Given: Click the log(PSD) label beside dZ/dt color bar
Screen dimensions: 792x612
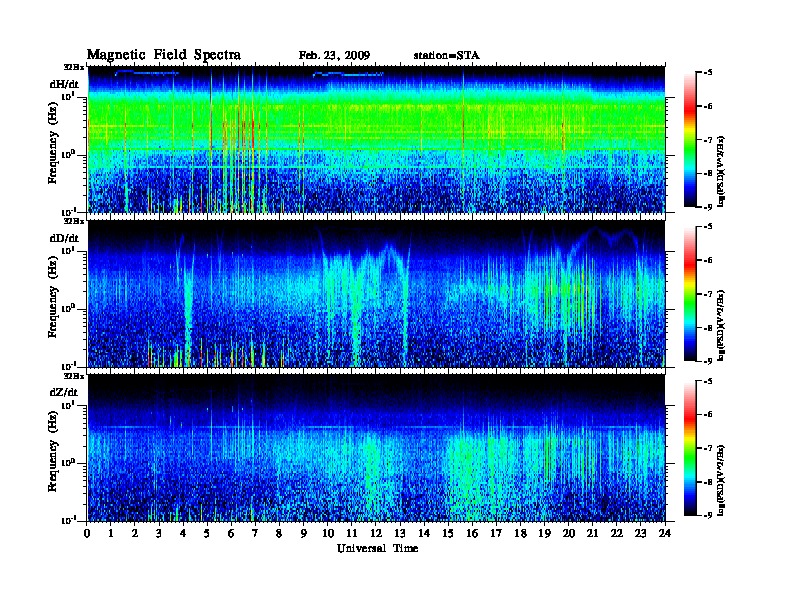Looking at the screenshot, I should (721, 480).
